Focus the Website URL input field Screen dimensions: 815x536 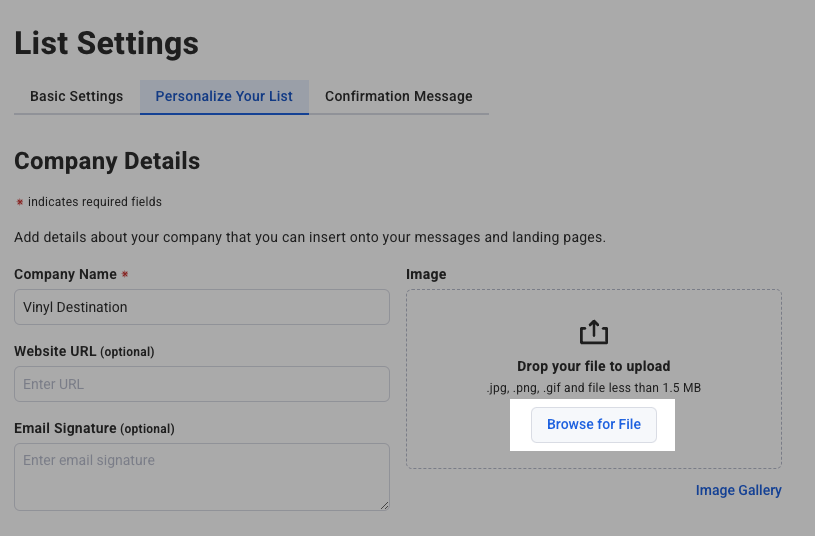pos(201,384)
